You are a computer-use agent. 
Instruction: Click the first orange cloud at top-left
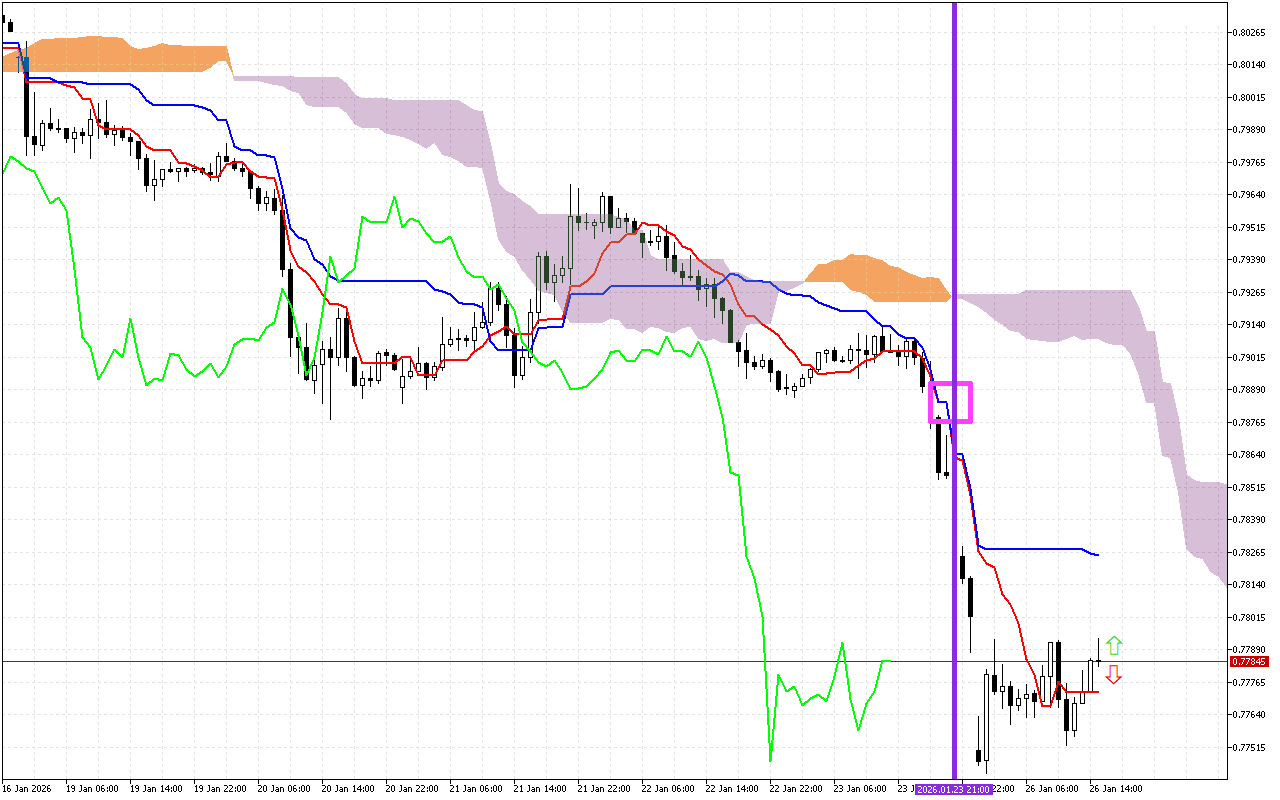(x=120, y=53)
